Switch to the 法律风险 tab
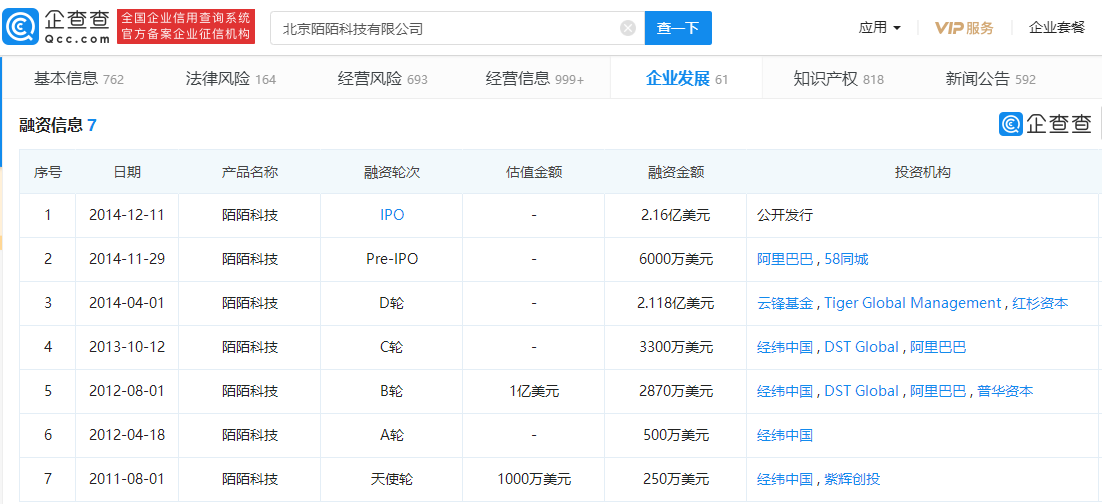The height and width of the screenshot is (504, 1102). pyautogui.click(x=230, y=79)
